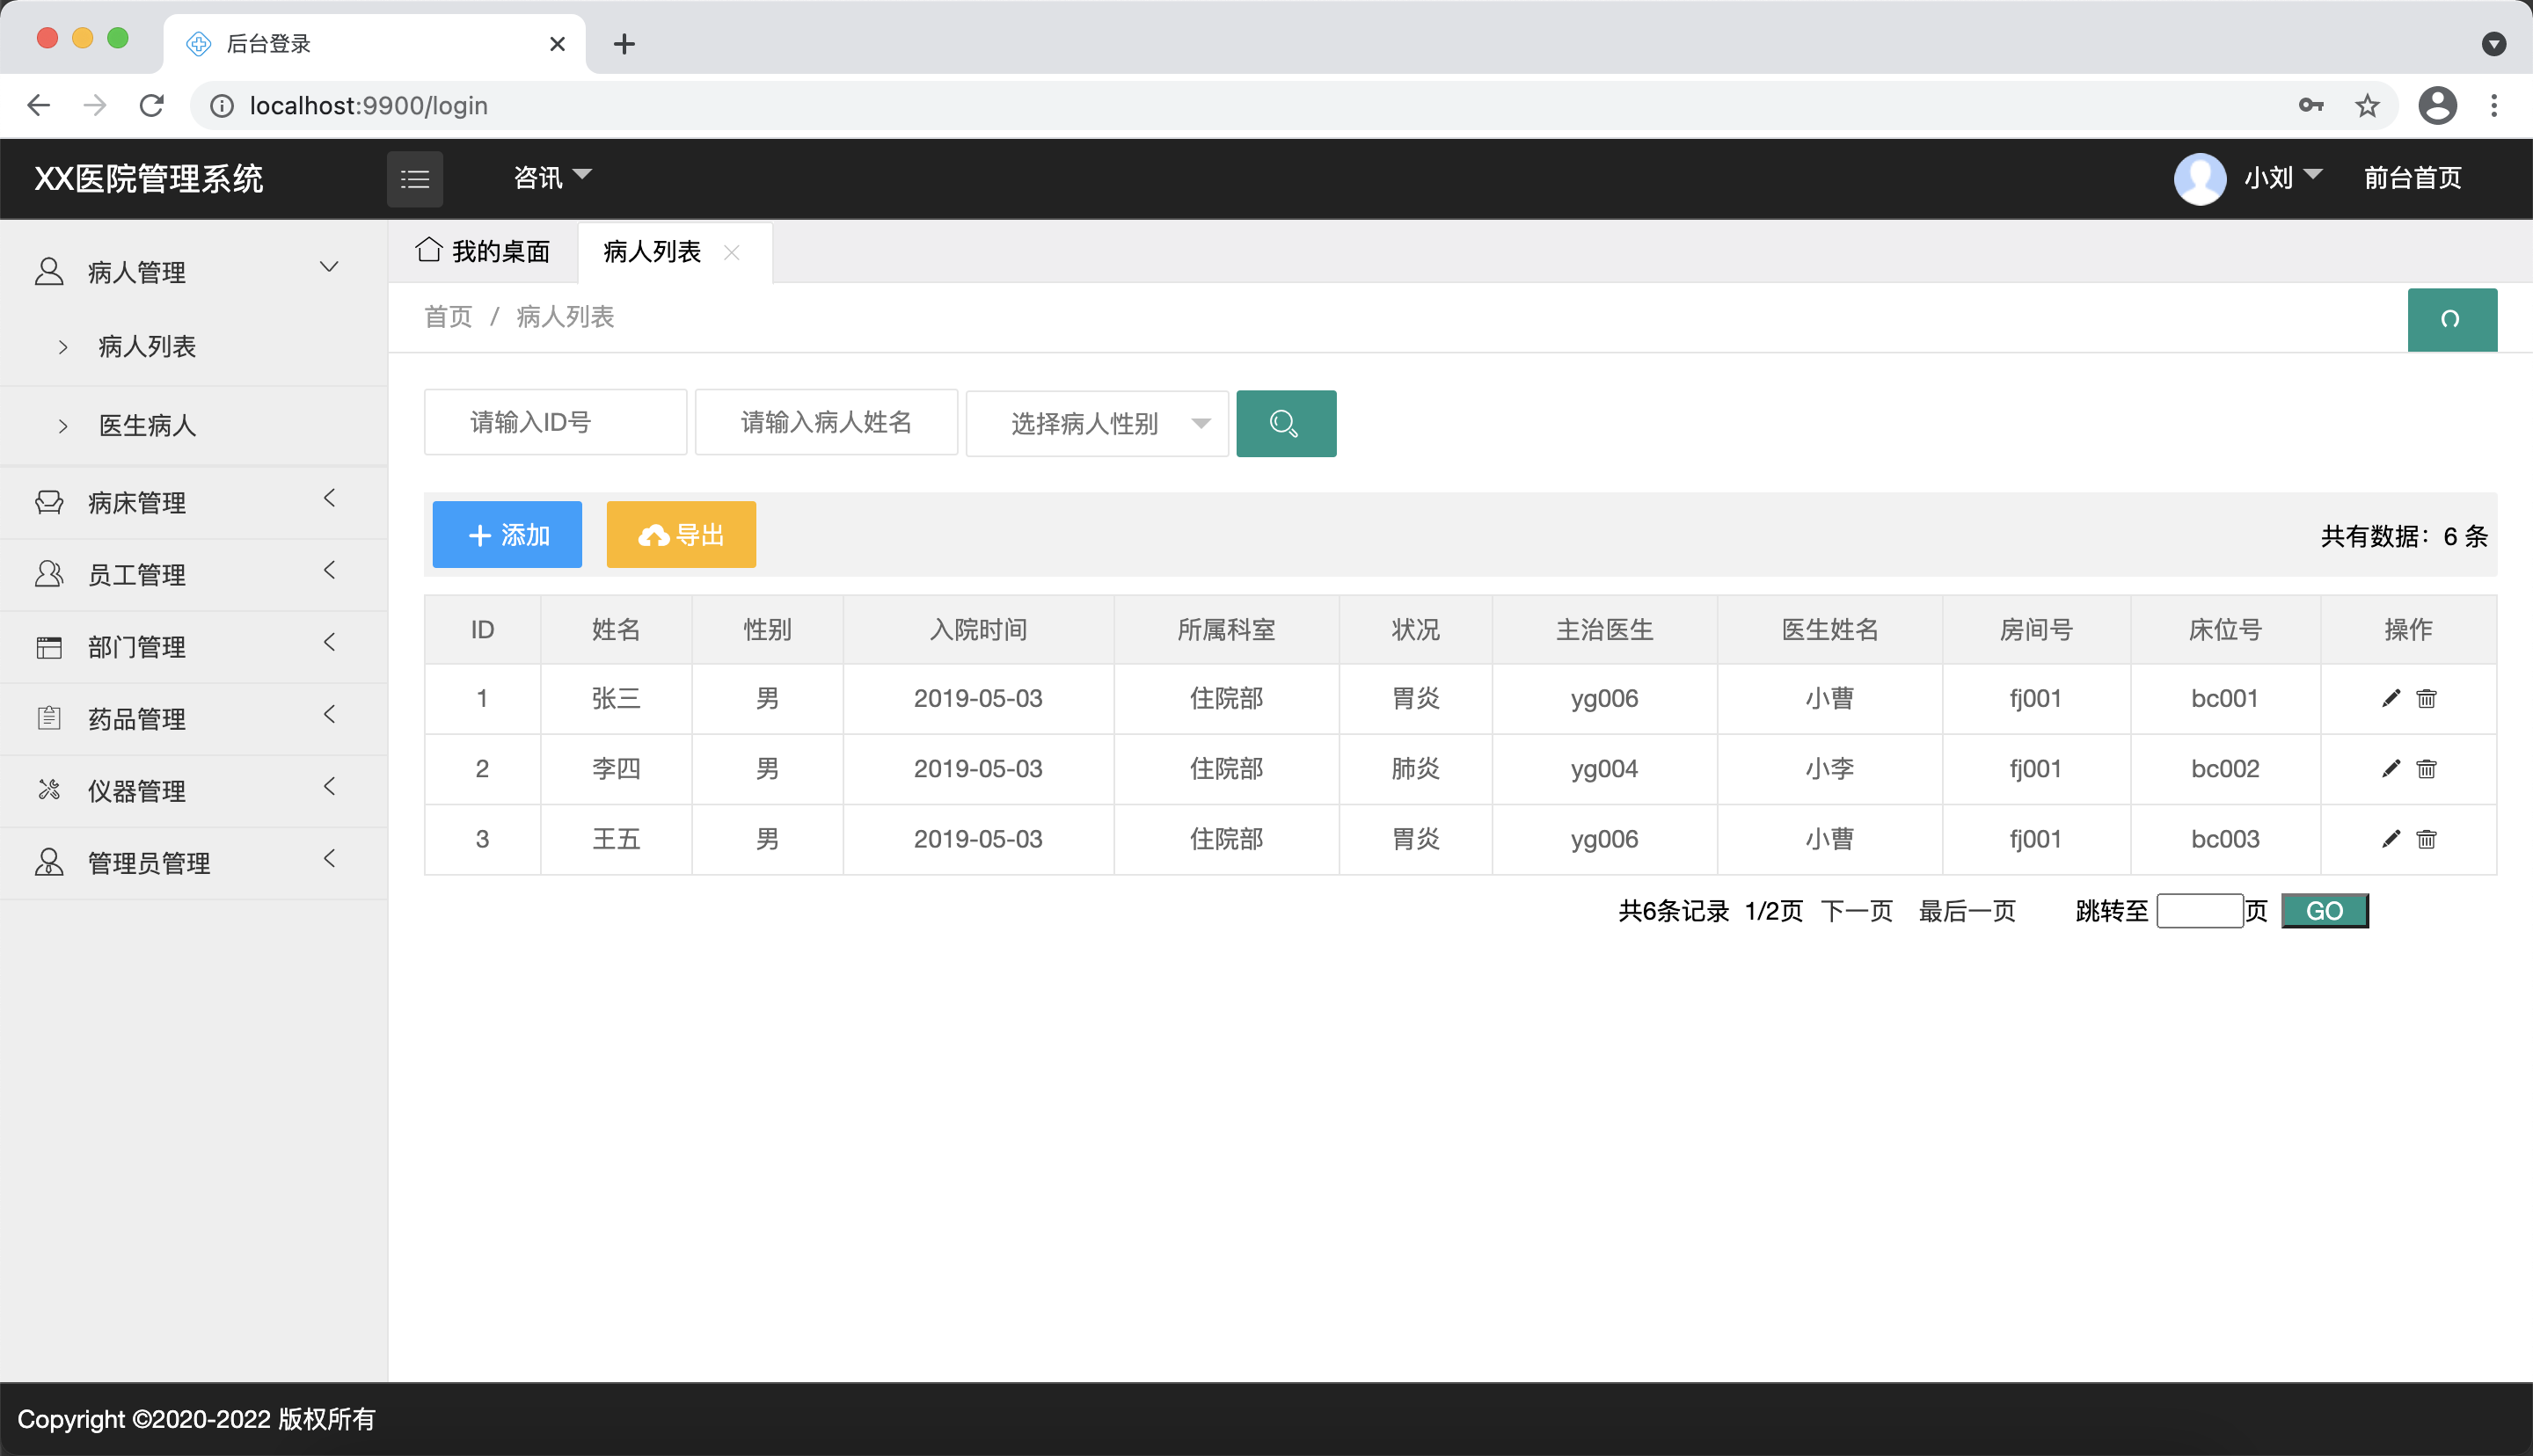Click the 部门管理 department icon
Screen dimensions: 2533x1456
pyautogui.click(x=49, y=647)
